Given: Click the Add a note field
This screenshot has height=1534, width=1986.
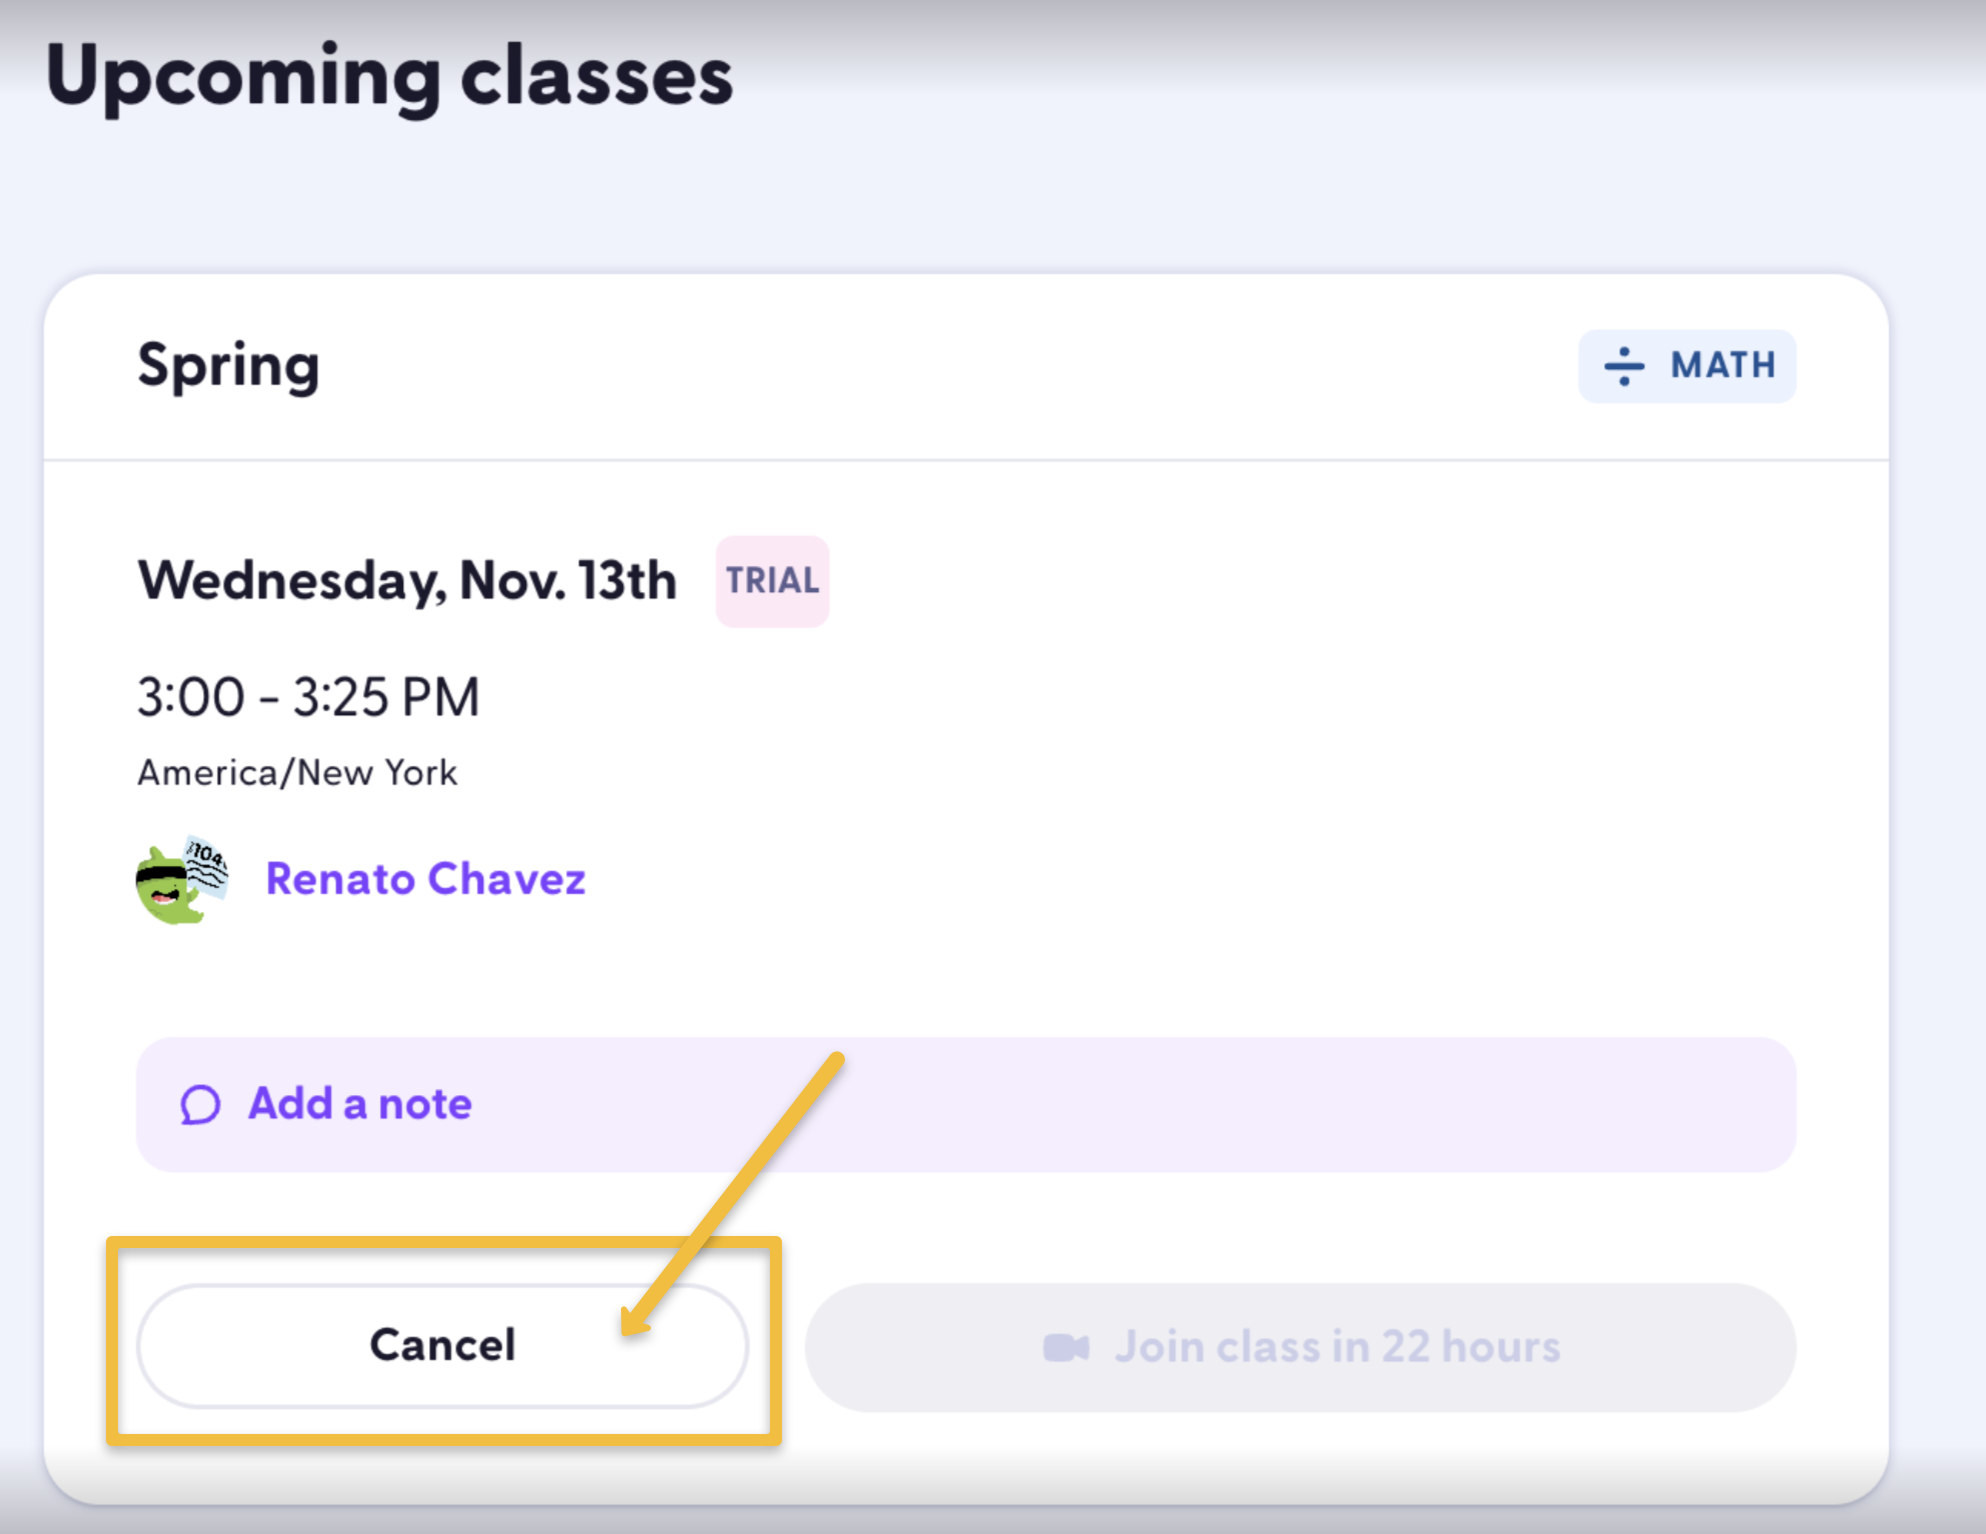Looking at the screenshot, I should tap(965, 1104).
